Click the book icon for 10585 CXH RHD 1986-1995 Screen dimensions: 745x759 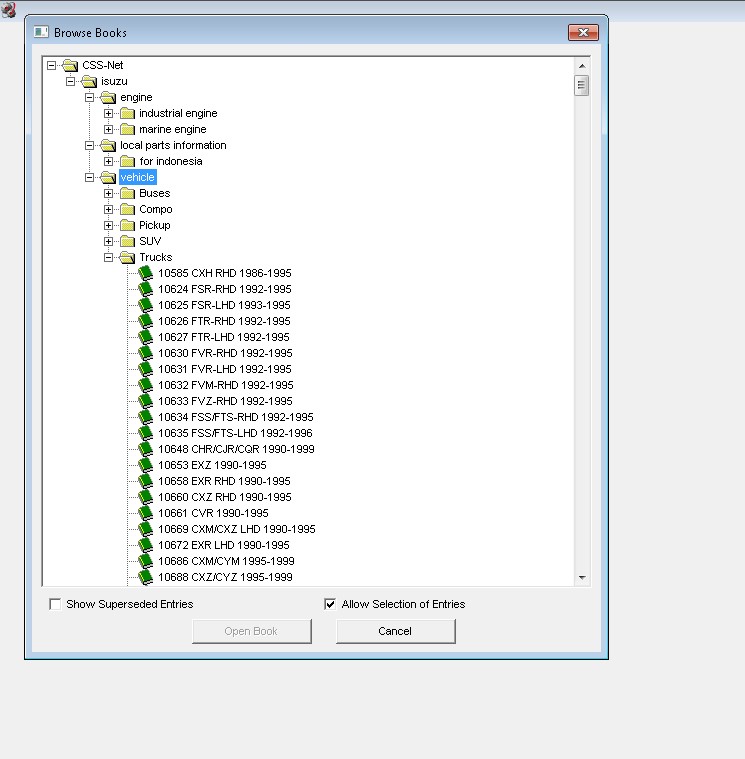145,273
